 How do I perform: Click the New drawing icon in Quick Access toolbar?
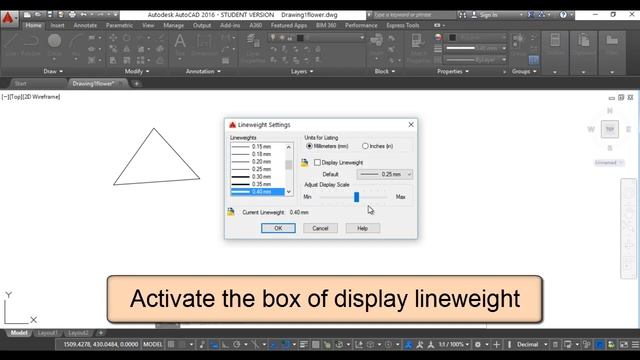click(x=27, y=15)
